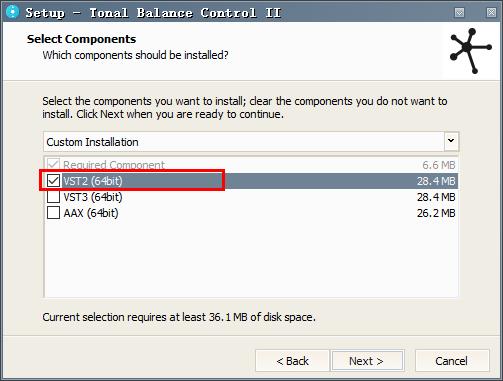Viewport: 503px width, 381px height.
Task: Uncheck the VST2 (64bit) checkbox
Action: coord(53,181)
